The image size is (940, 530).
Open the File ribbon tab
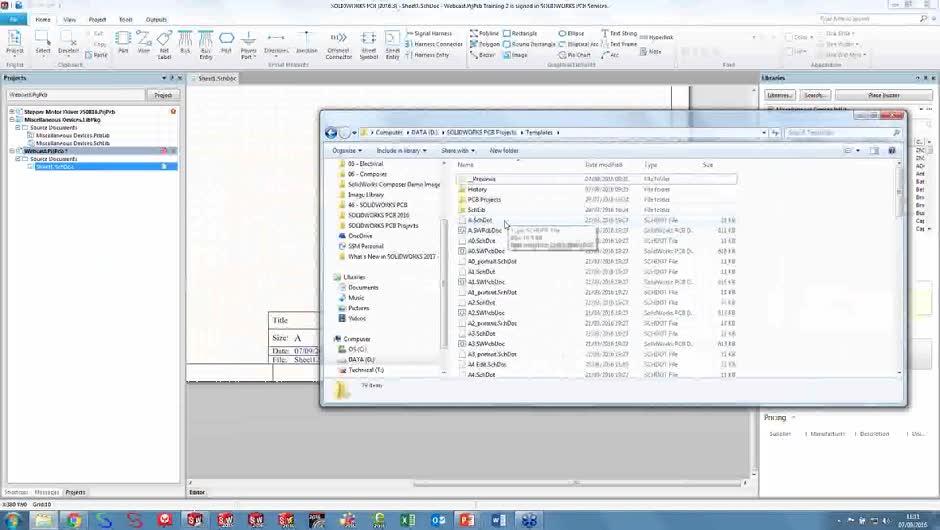tap(13, 19)
